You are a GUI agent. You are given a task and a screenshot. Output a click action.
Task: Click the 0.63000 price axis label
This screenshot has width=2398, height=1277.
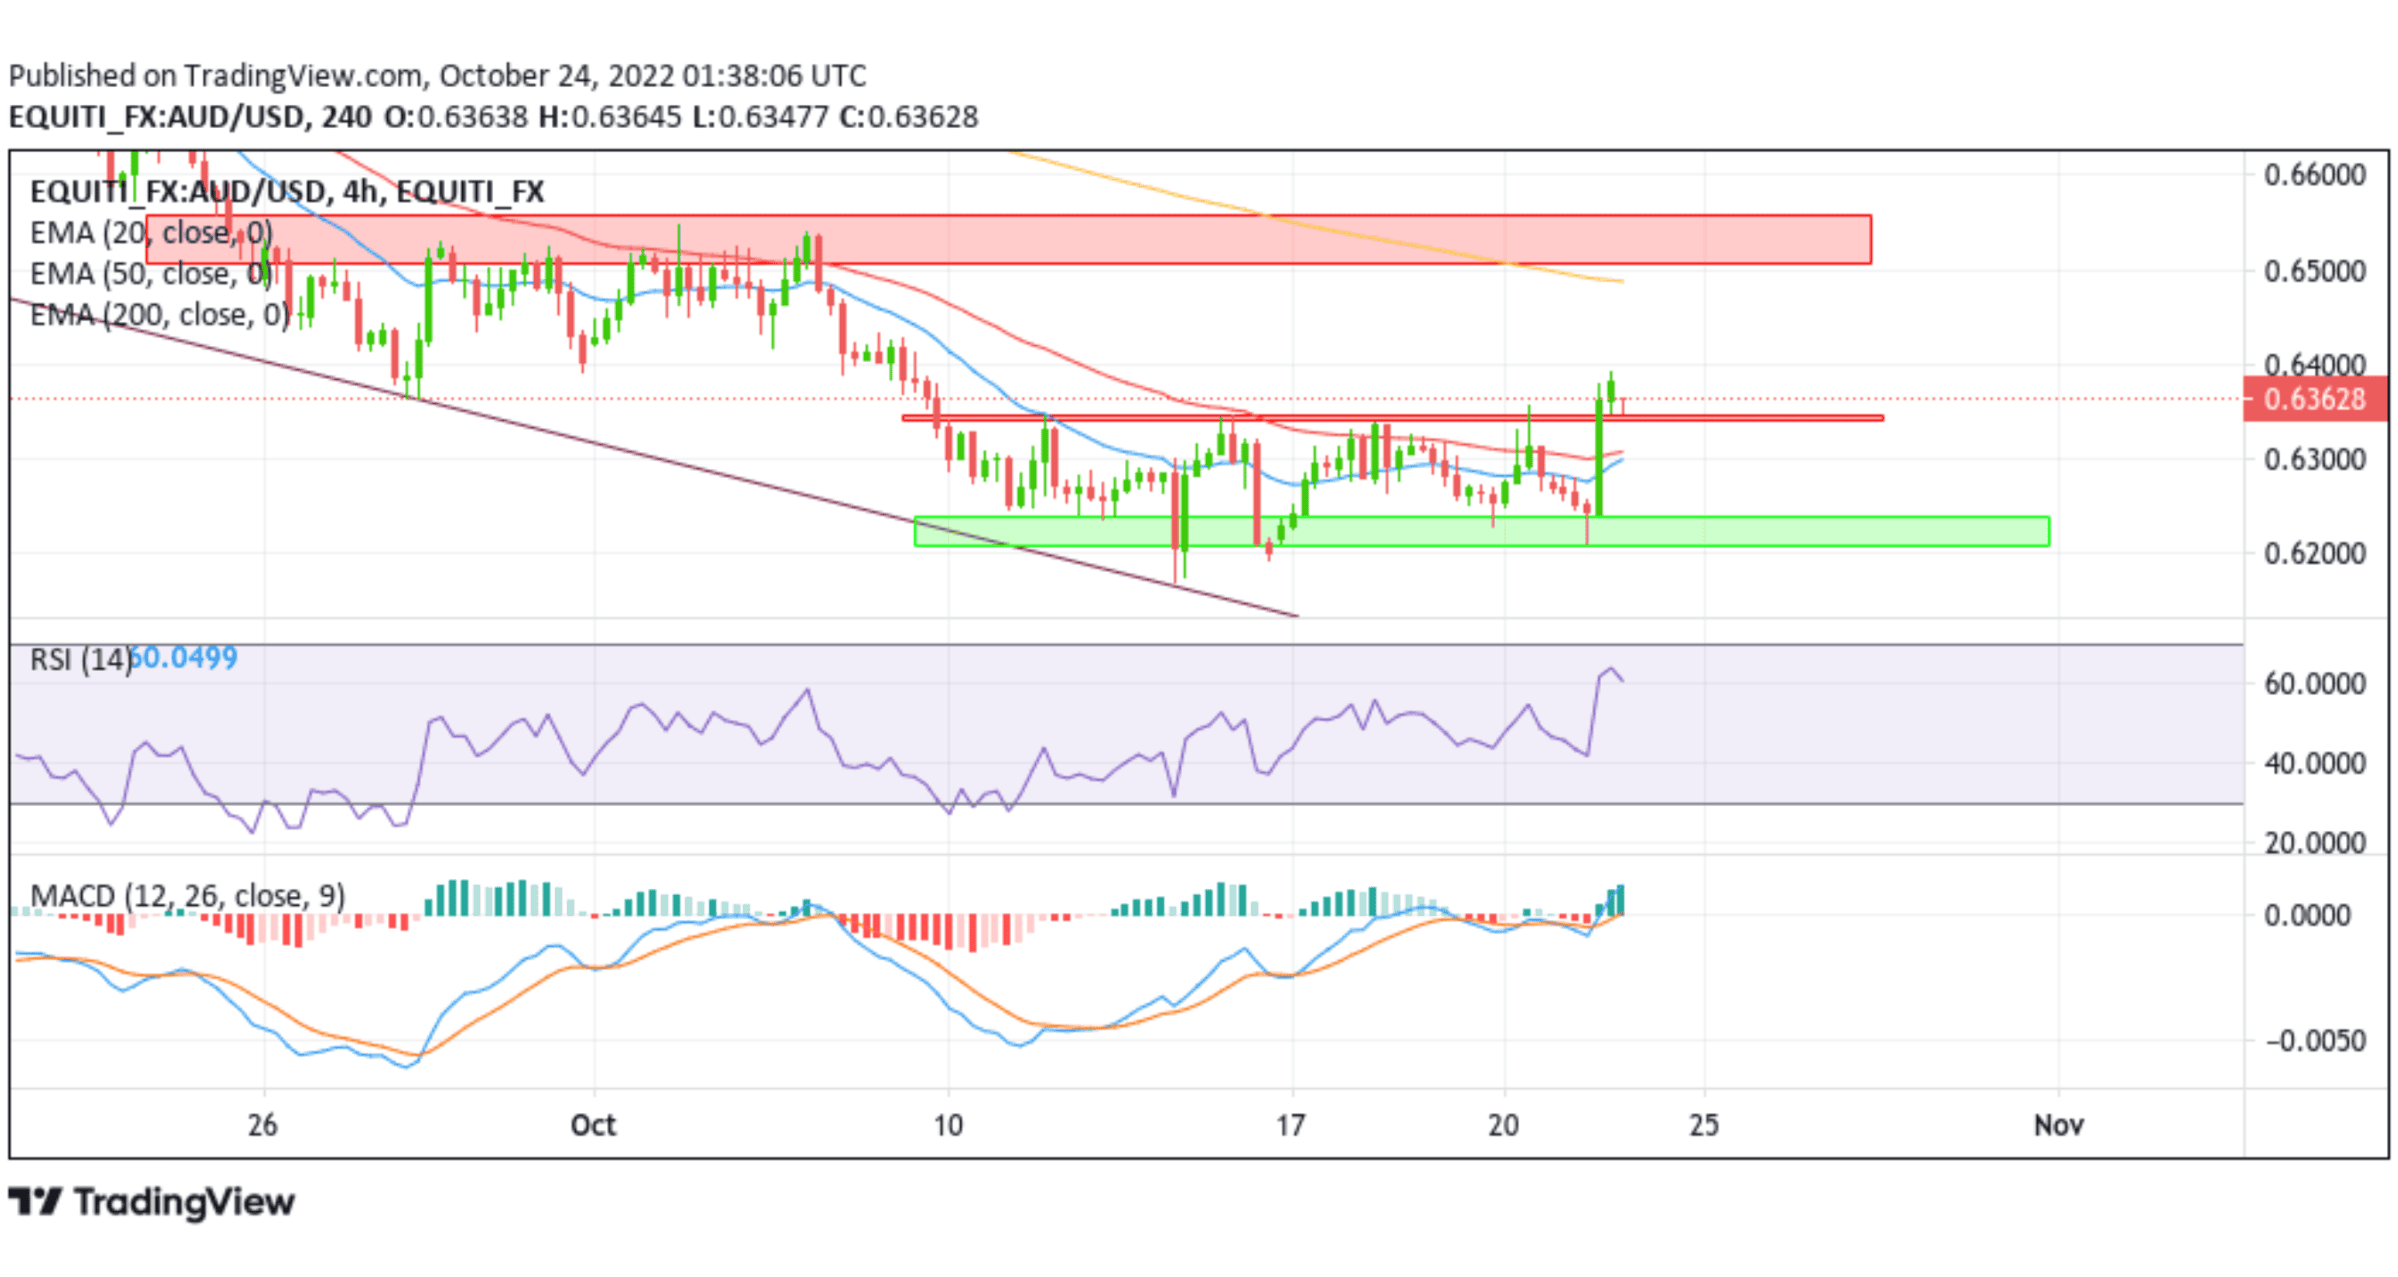[2315, 460]
